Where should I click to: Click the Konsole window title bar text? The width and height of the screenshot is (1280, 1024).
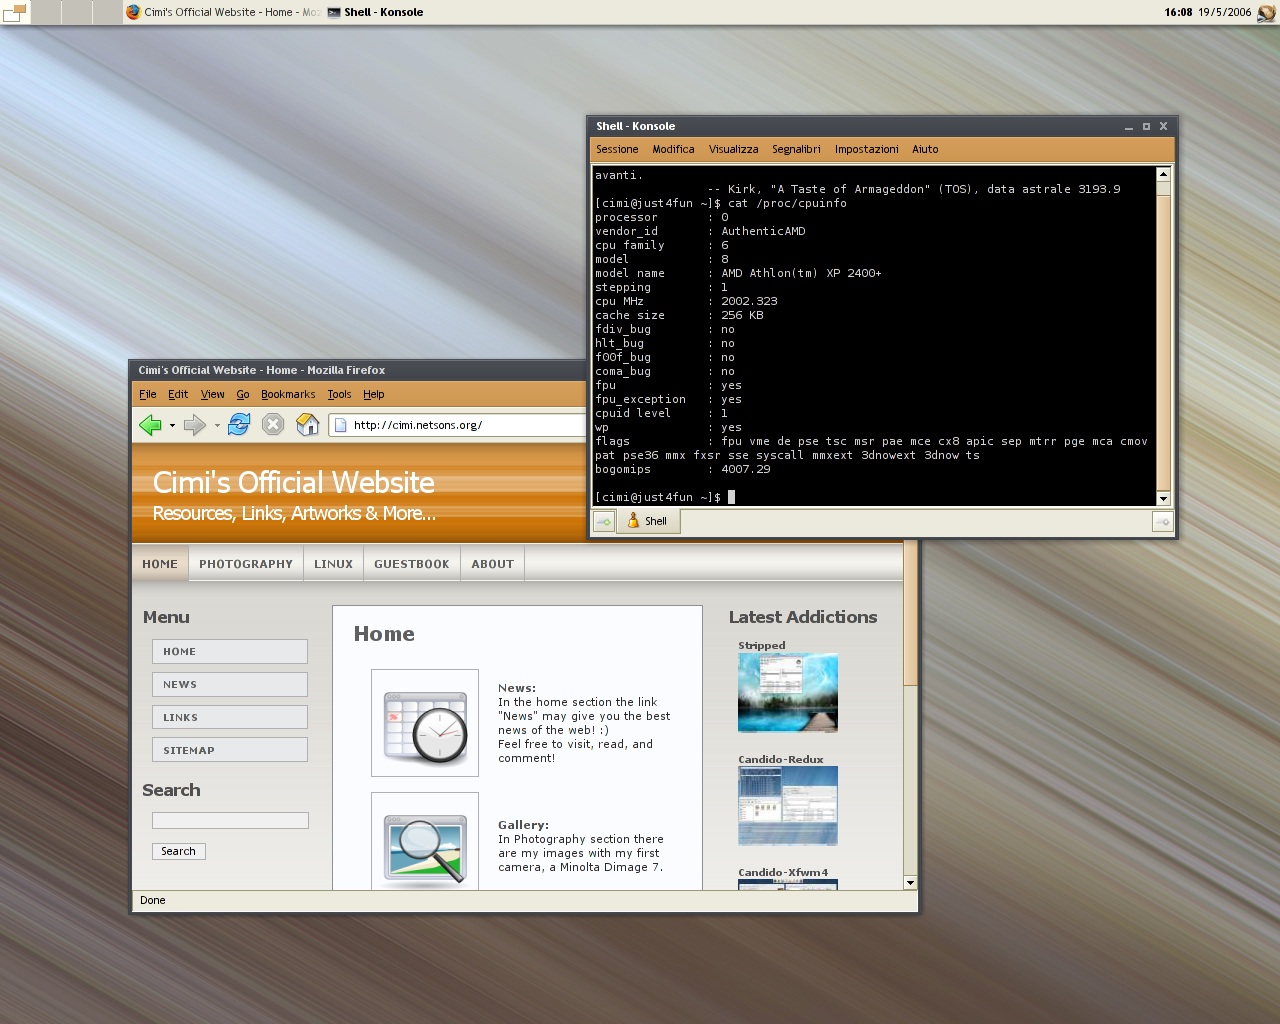pyautogui.click(x=636, y=126)
